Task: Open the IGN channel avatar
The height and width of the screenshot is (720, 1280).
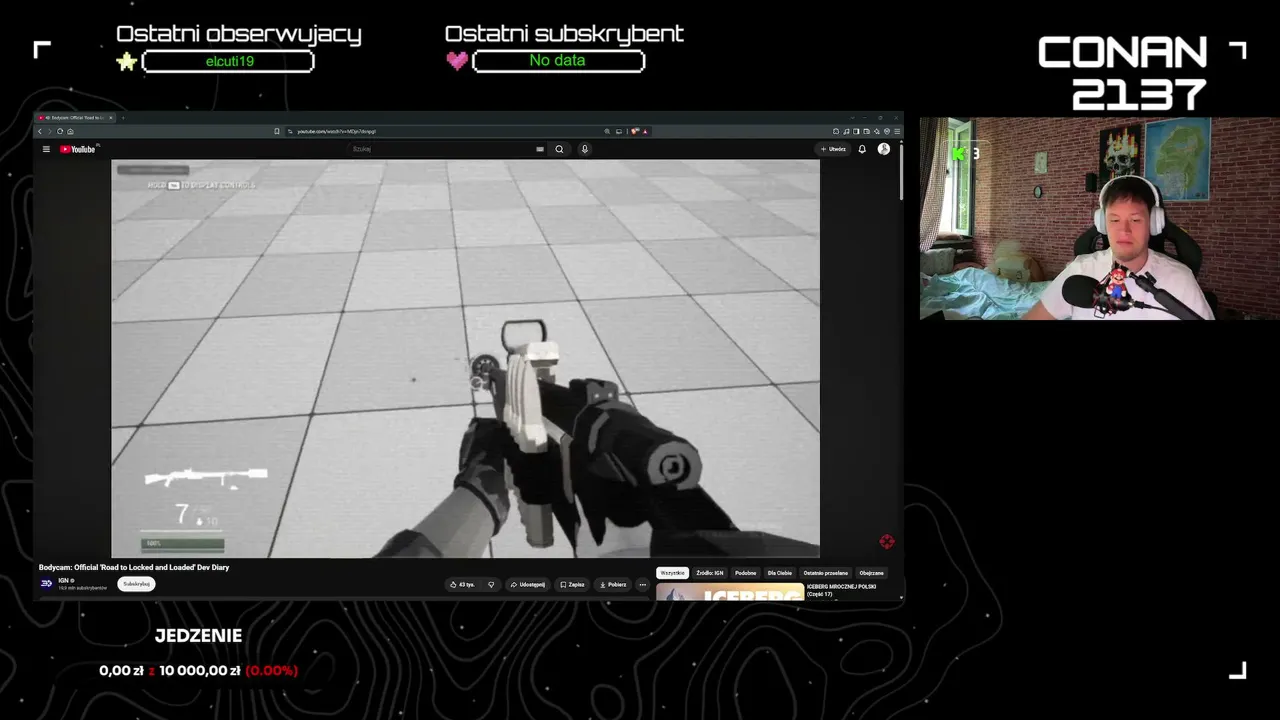Action: pyautogui.click(x=46, y=583)
